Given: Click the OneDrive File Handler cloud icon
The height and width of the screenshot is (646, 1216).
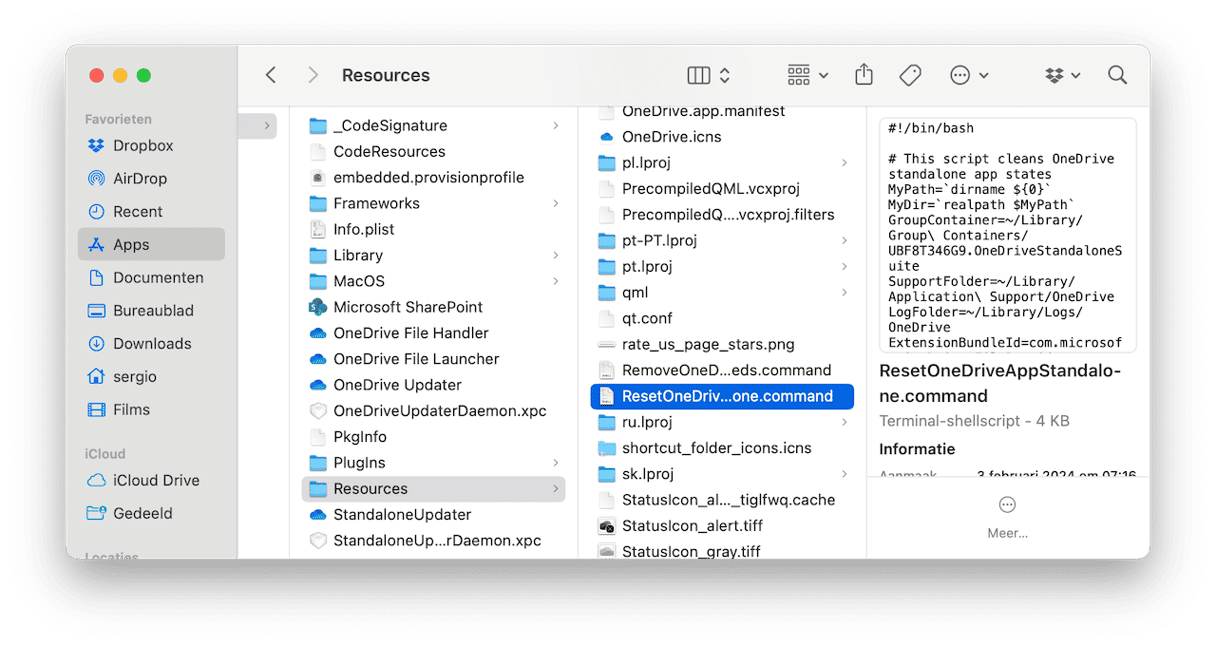Looking at the screenshot, I should point(318,333).
